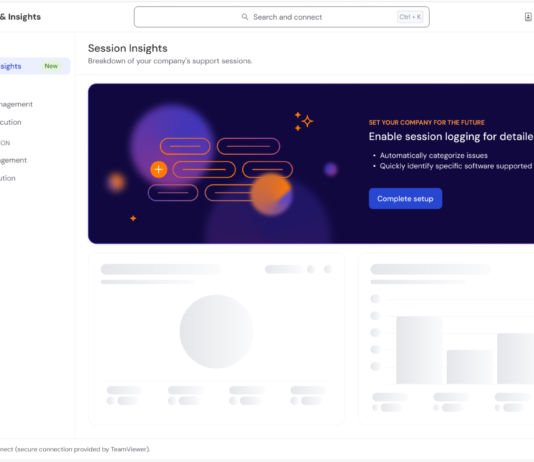Click 'Breakdown of your company's support sessions' text

170,61
